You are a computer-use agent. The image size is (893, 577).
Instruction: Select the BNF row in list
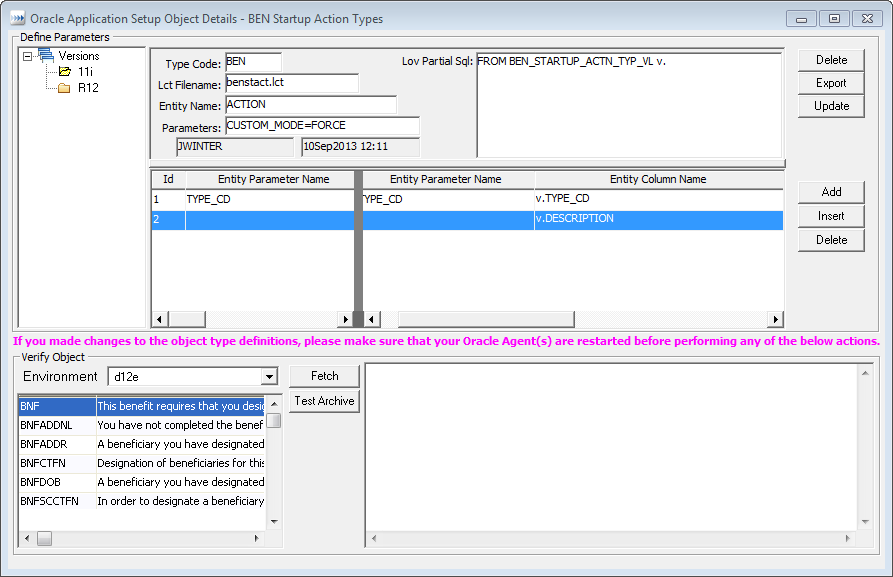(x=142, y=406)
